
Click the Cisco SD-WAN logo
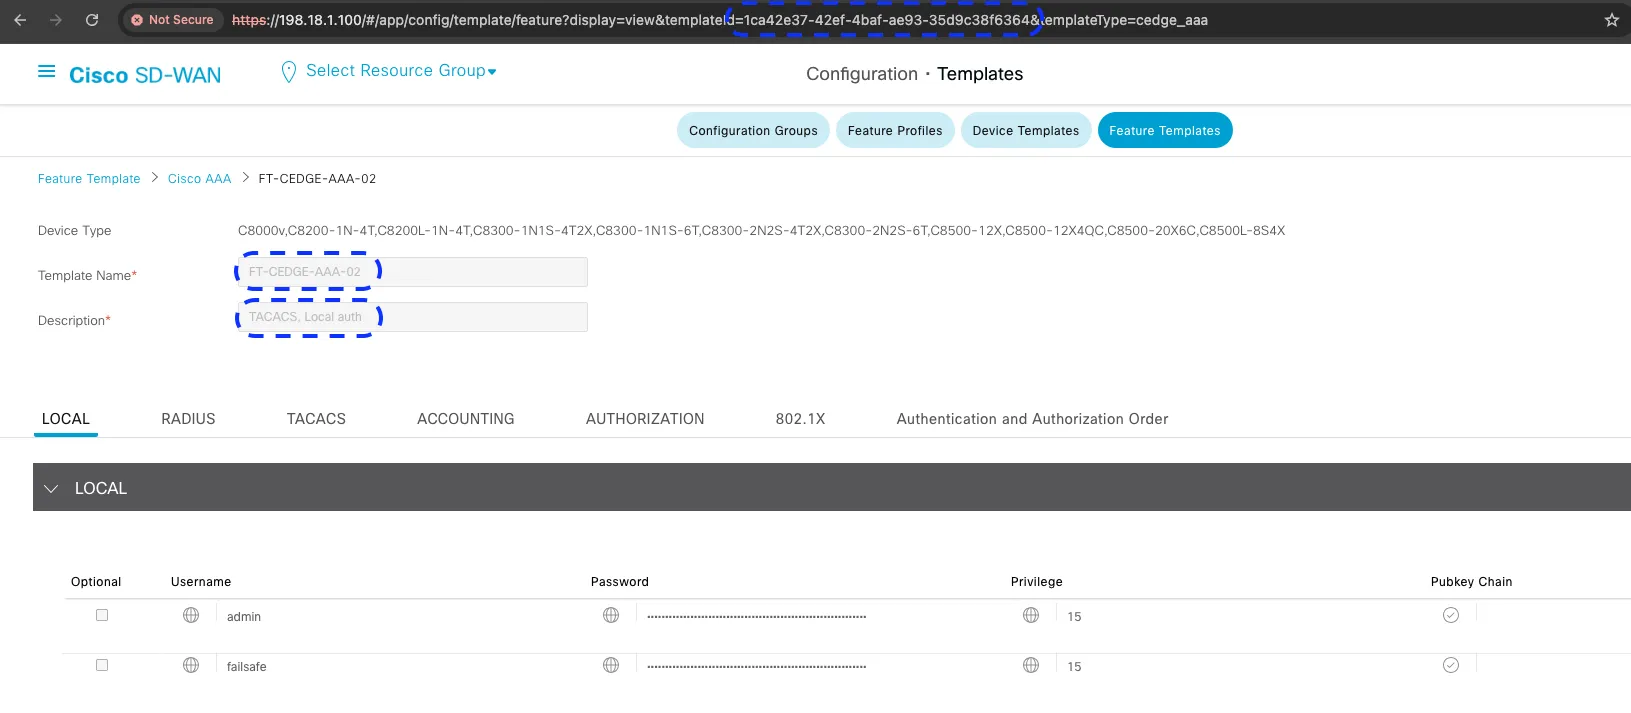click(x=145, y=75)
